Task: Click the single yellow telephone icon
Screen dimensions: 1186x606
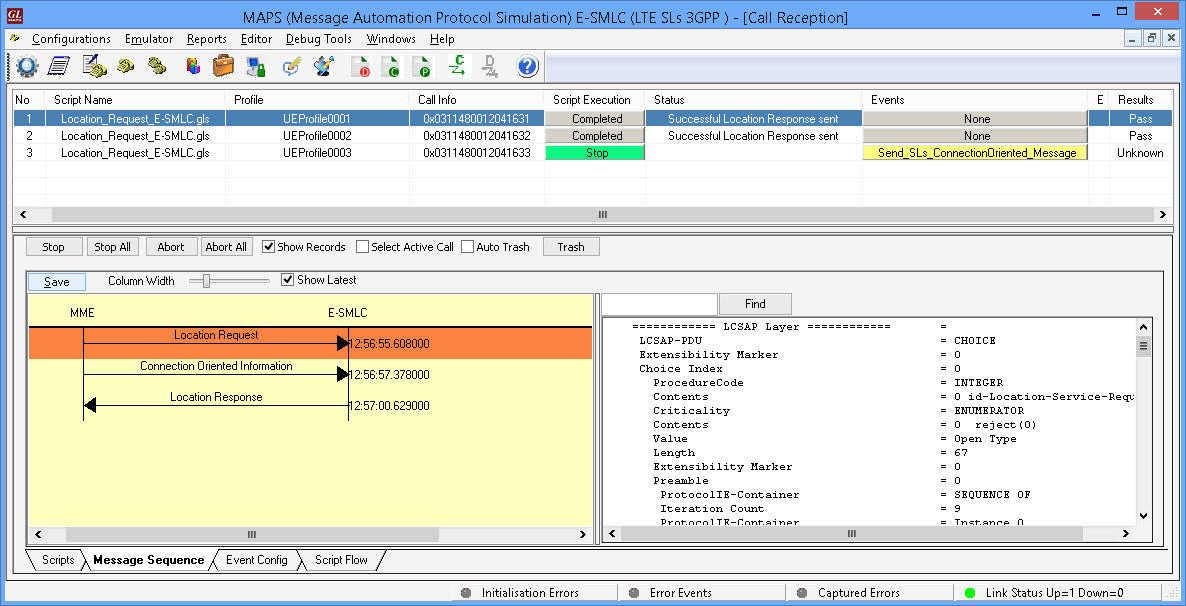Action: click(x=126, y=66)
